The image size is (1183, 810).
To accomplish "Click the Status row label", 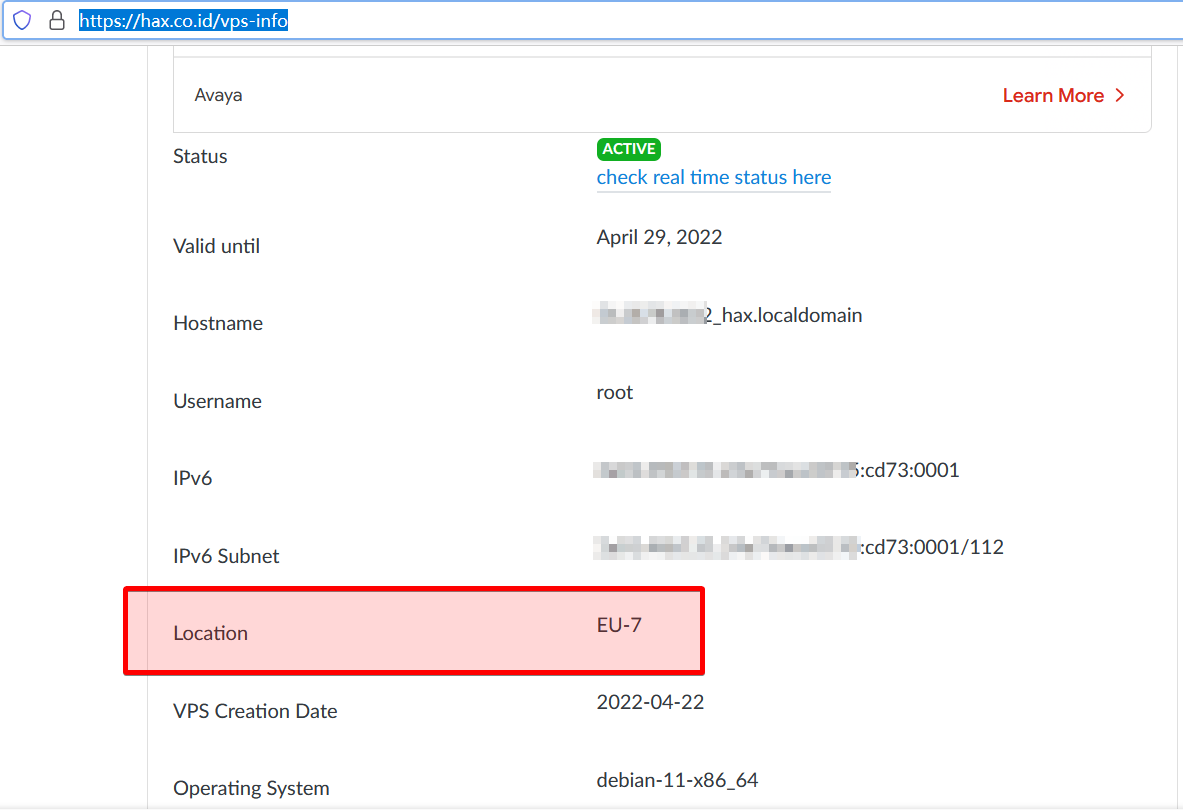I will [x=200, y=156].
